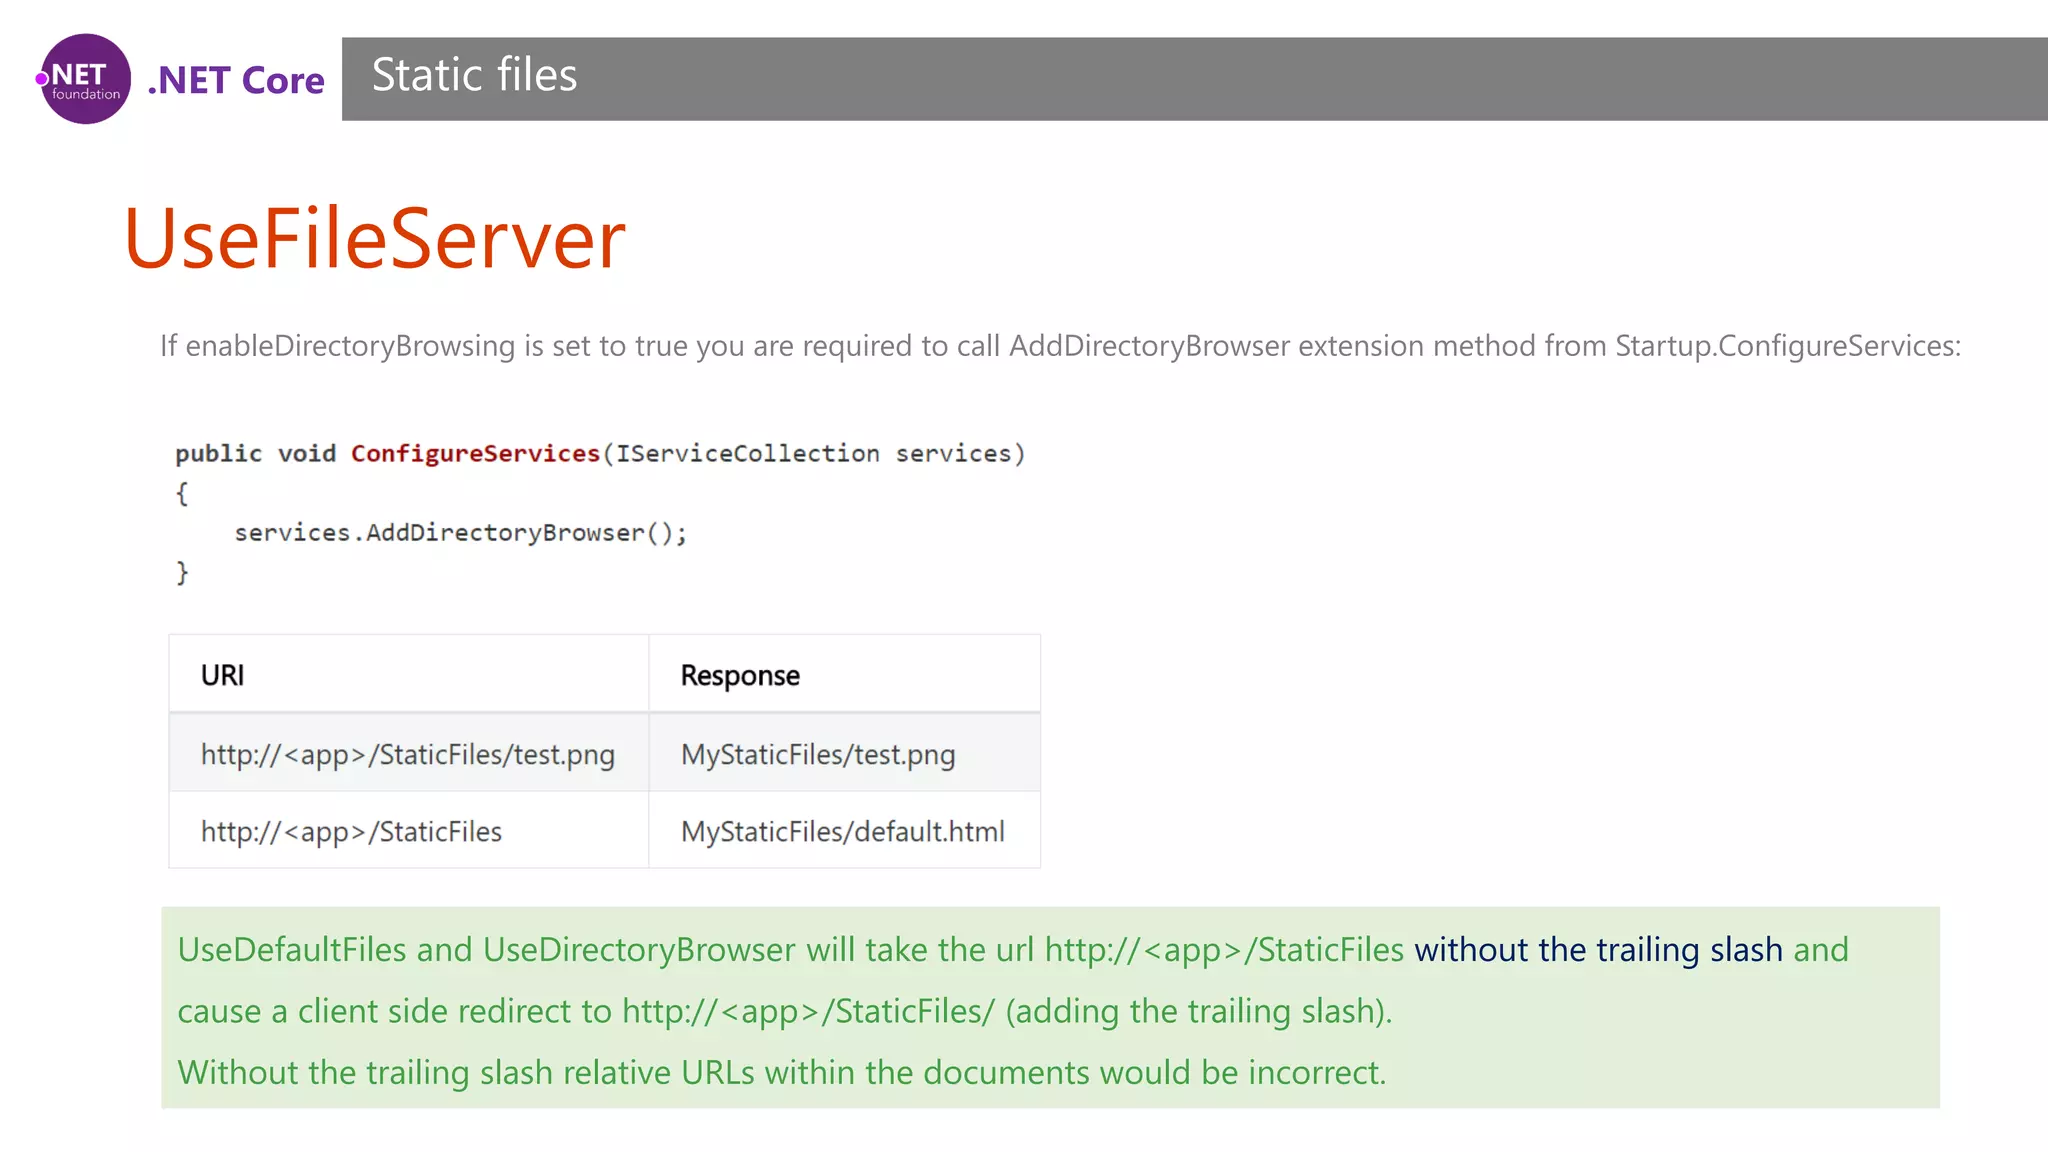Click the Response column header
Screen dimensions: 2048x1152
740,676
